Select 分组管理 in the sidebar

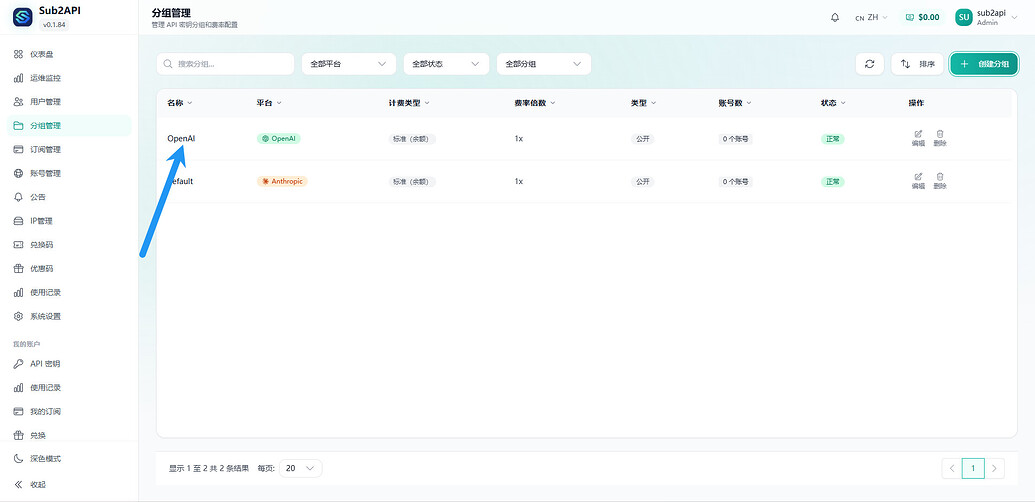pos(69,125)
